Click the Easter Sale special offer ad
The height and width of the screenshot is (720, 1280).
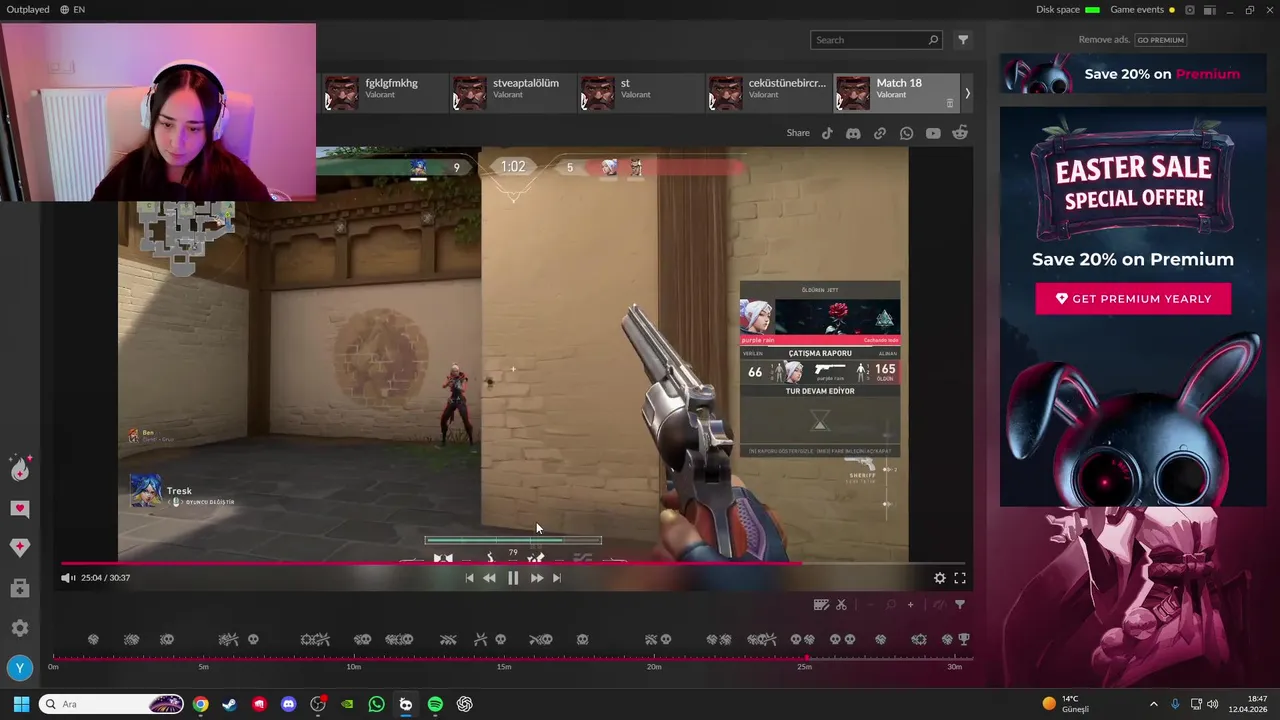(1133, 307)
